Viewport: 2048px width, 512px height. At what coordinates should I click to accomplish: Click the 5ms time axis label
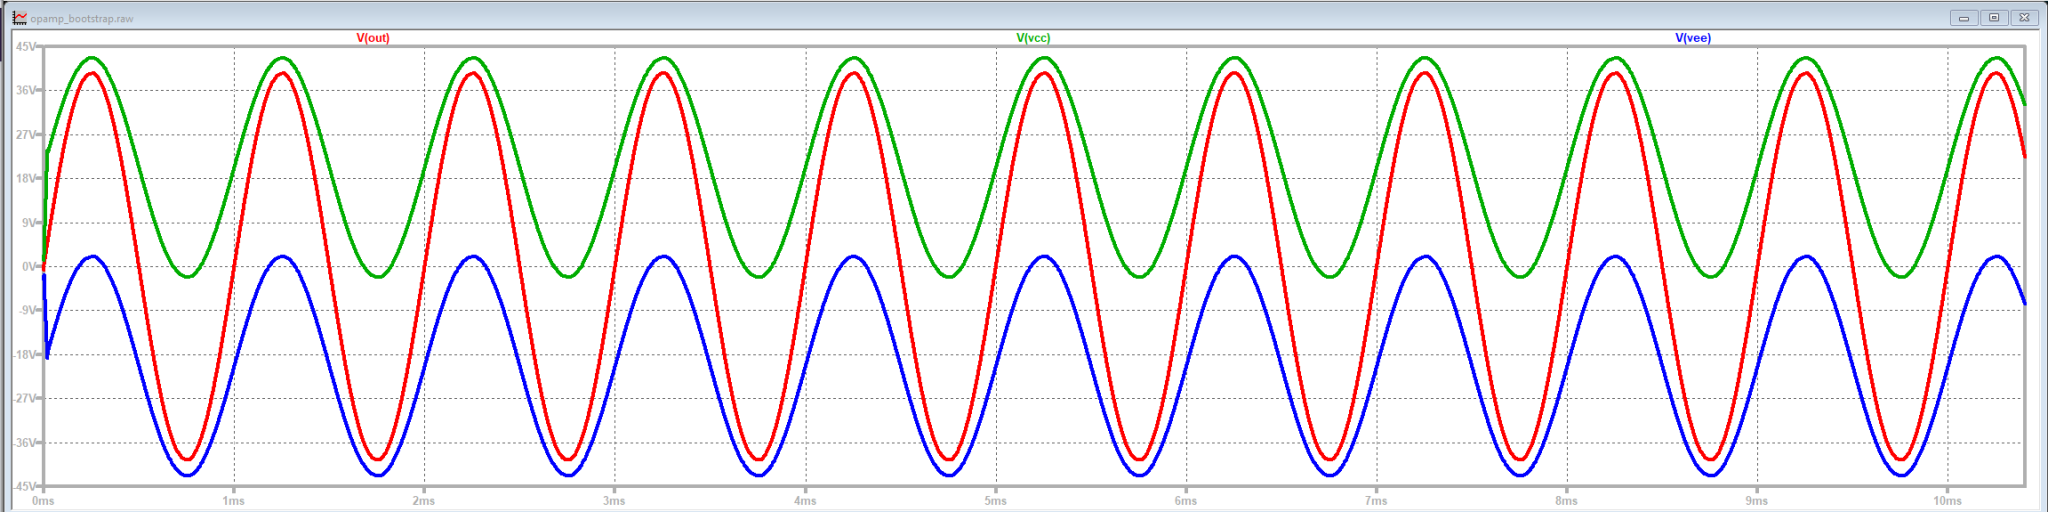[x=995, y=501]
